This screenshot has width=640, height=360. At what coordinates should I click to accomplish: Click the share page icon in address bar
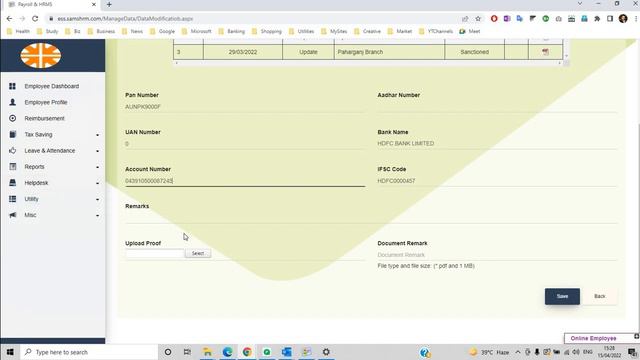pyautogui.click(x=465, y=19)
